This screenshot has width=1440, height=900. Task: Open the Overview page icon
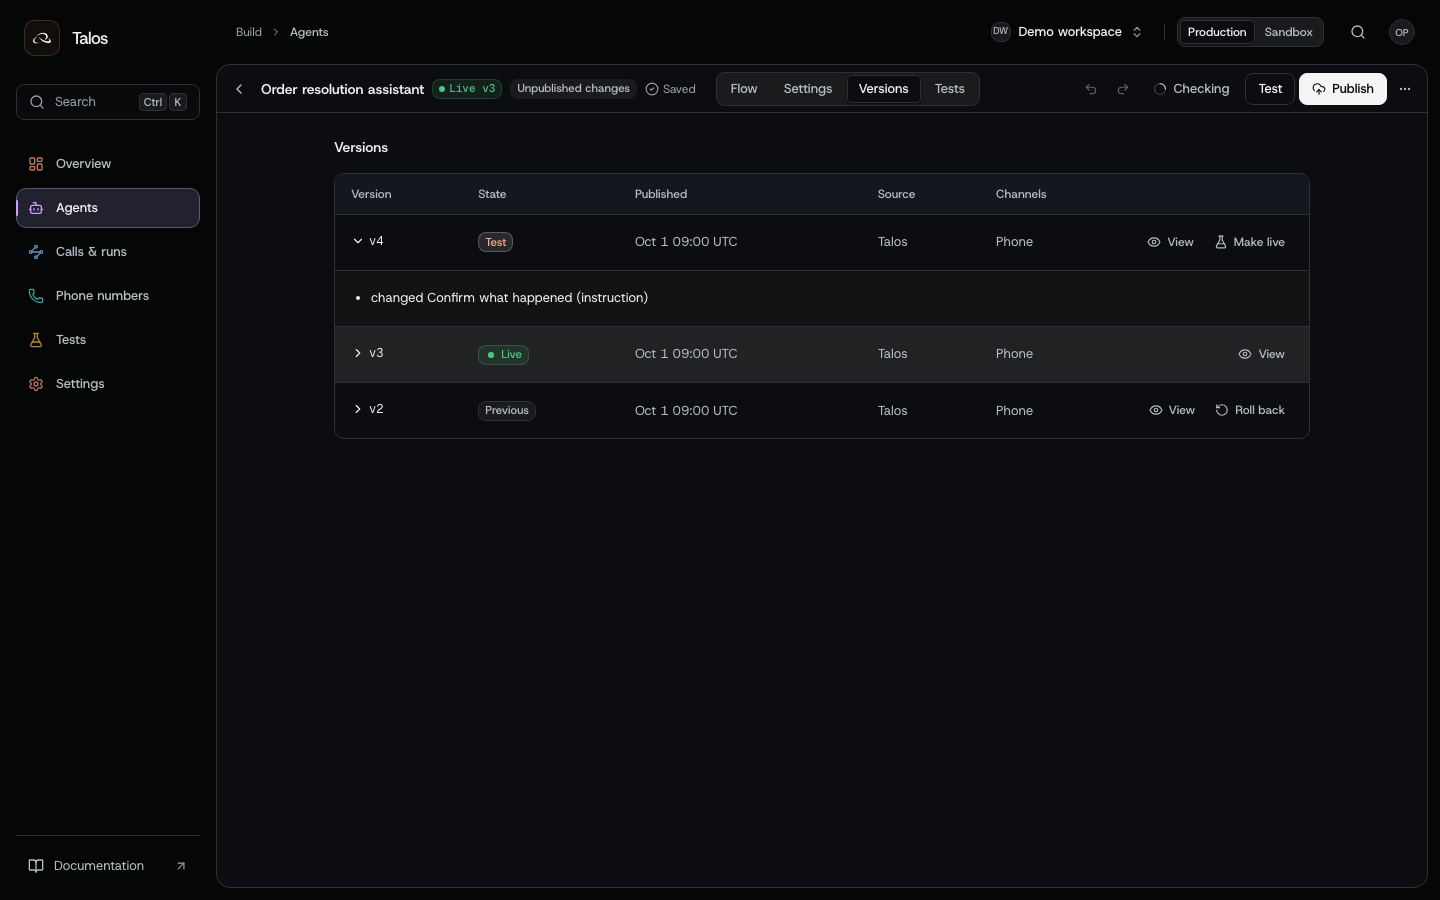[x=36, y=164]
